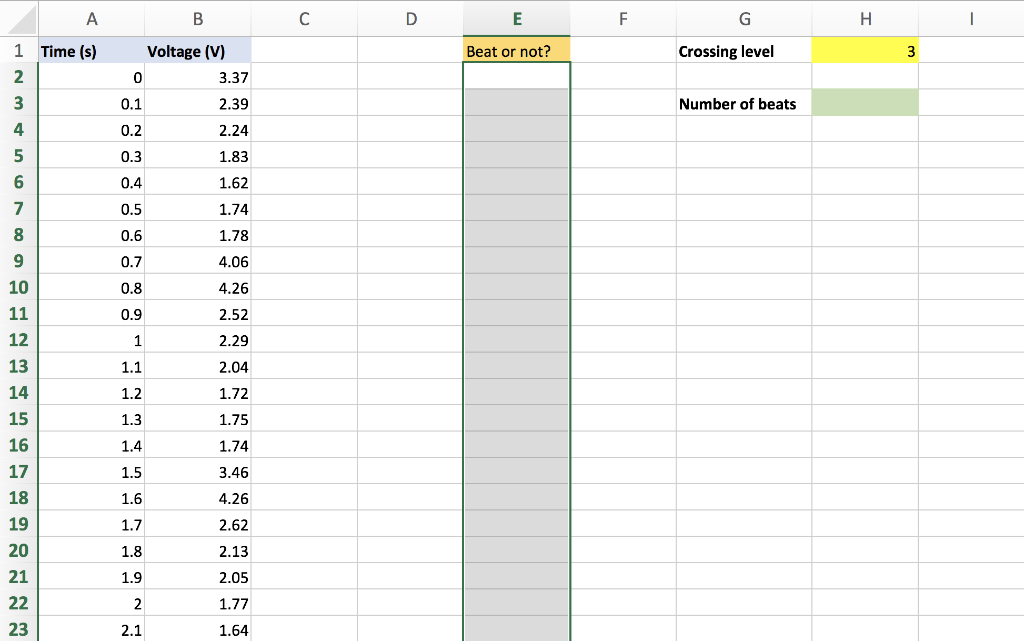Select the cell containing voltage 3.37
This screenshot has width=1024, height=641.
(x=197, y=77)
